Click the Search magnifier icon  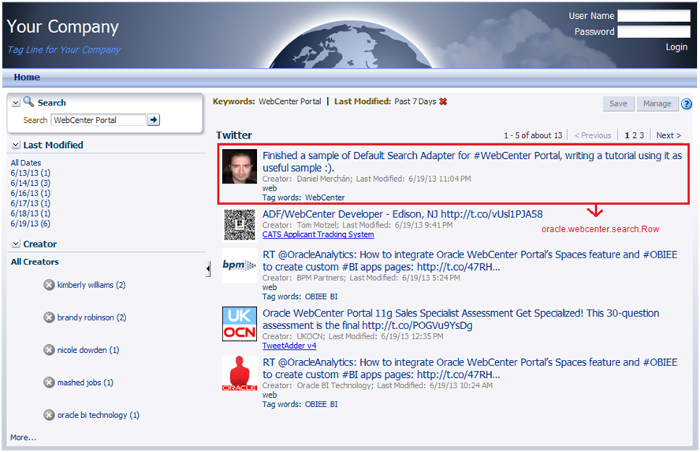(29, 101)
